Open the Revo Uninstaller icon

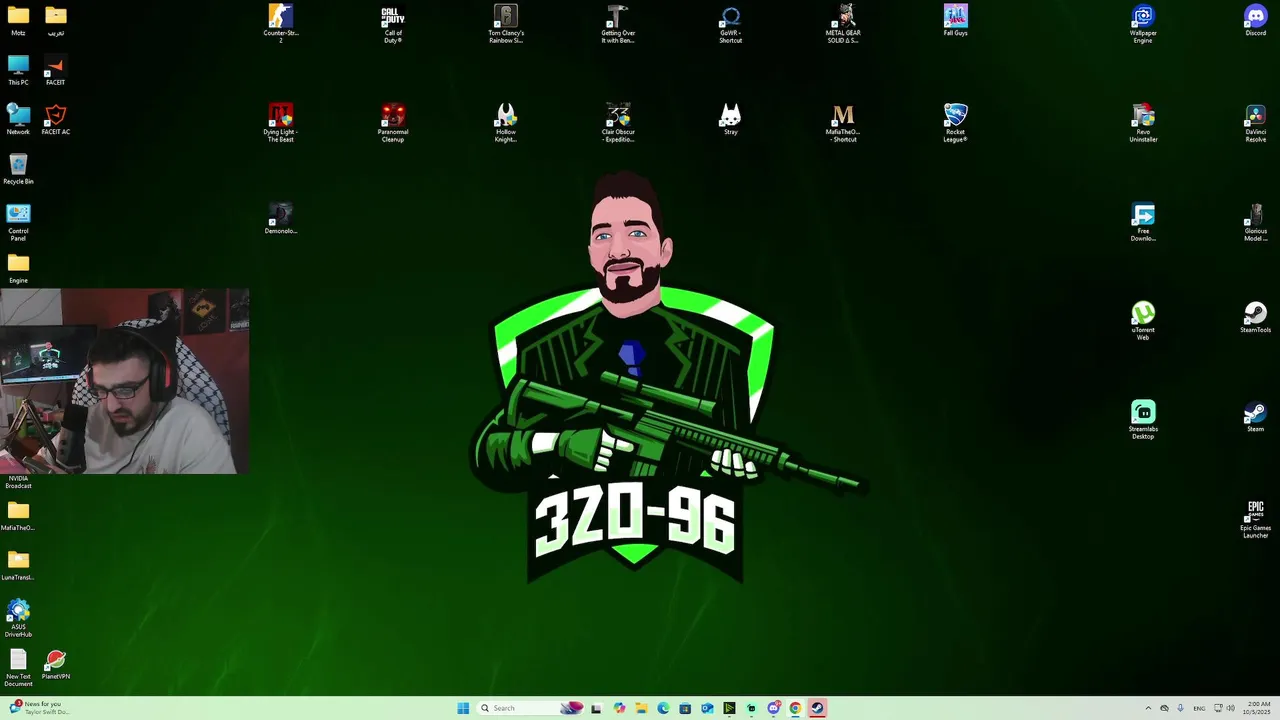pyautogui.click(x=1143, y=123)
